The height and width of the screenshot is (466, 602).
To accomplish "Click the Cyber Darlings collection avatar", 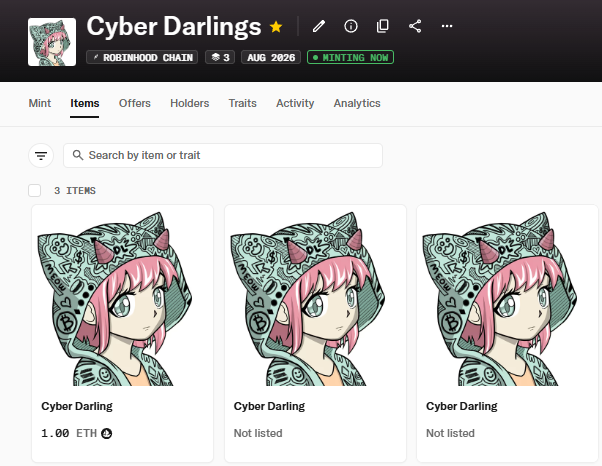I will tap(52, 42).
